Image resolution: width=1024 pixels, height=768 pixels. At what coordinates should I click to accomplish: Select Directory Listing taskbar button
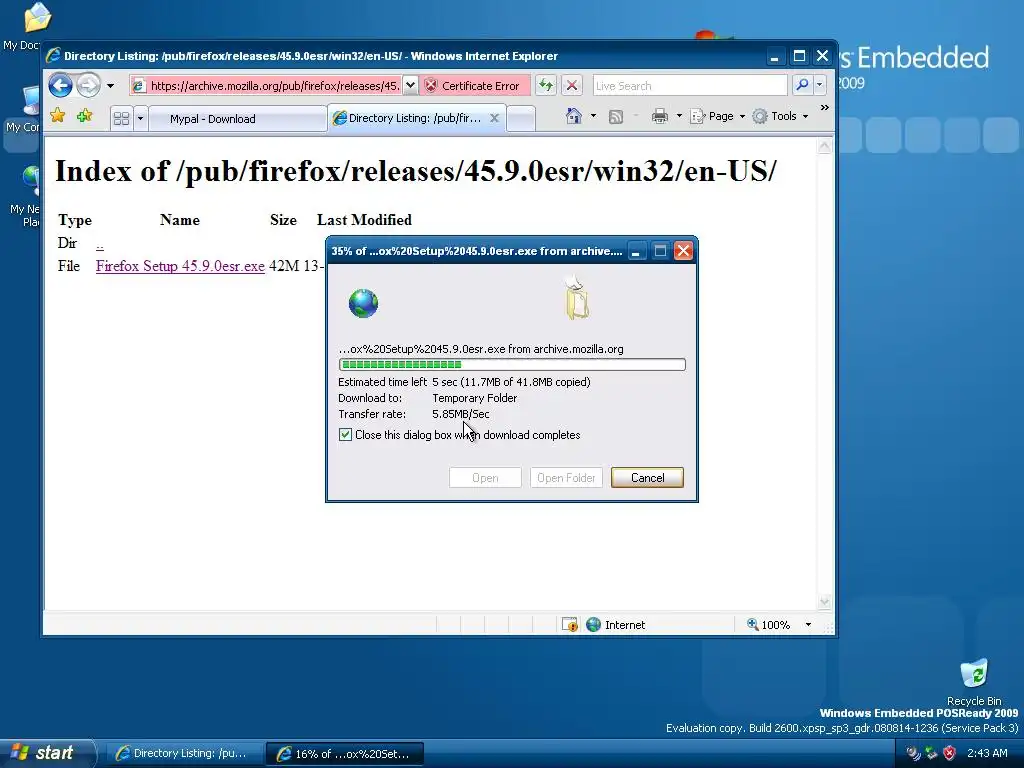click(184, 754)
